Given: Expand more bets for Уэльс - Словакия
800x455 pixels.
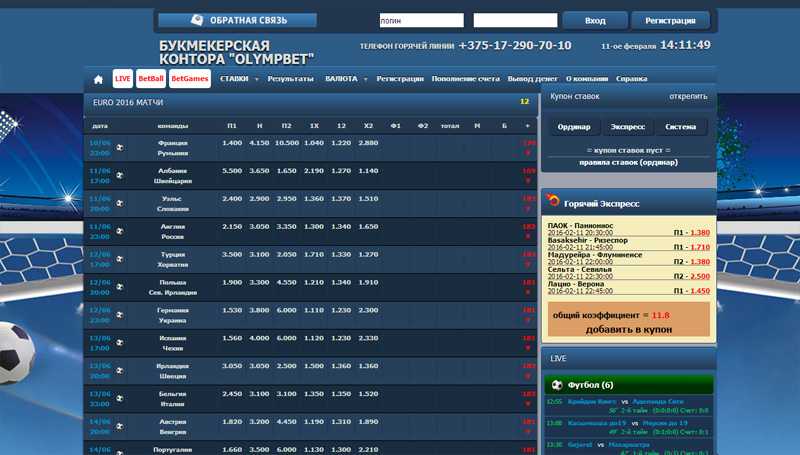Looking at the screenshot, I should (528, 204).
